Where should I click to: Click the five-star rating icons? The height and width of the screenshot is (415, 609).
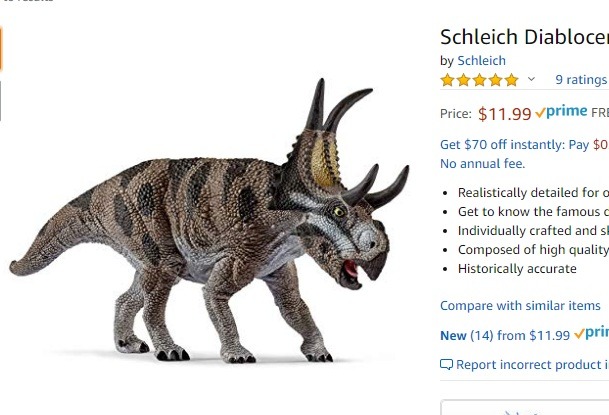[x=479, y=80]
